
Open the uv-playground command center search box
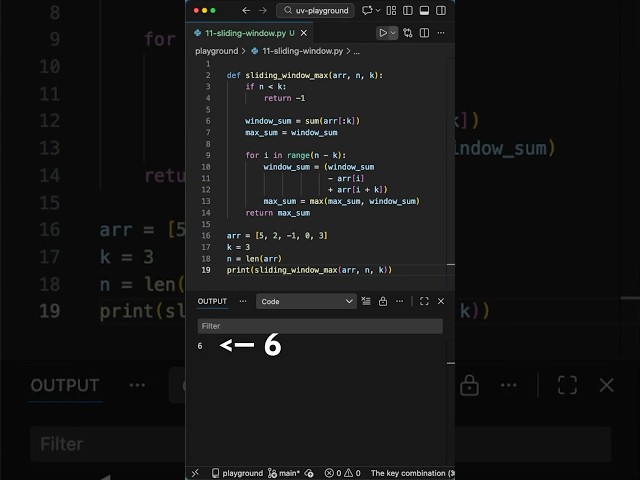click(315, 10)
